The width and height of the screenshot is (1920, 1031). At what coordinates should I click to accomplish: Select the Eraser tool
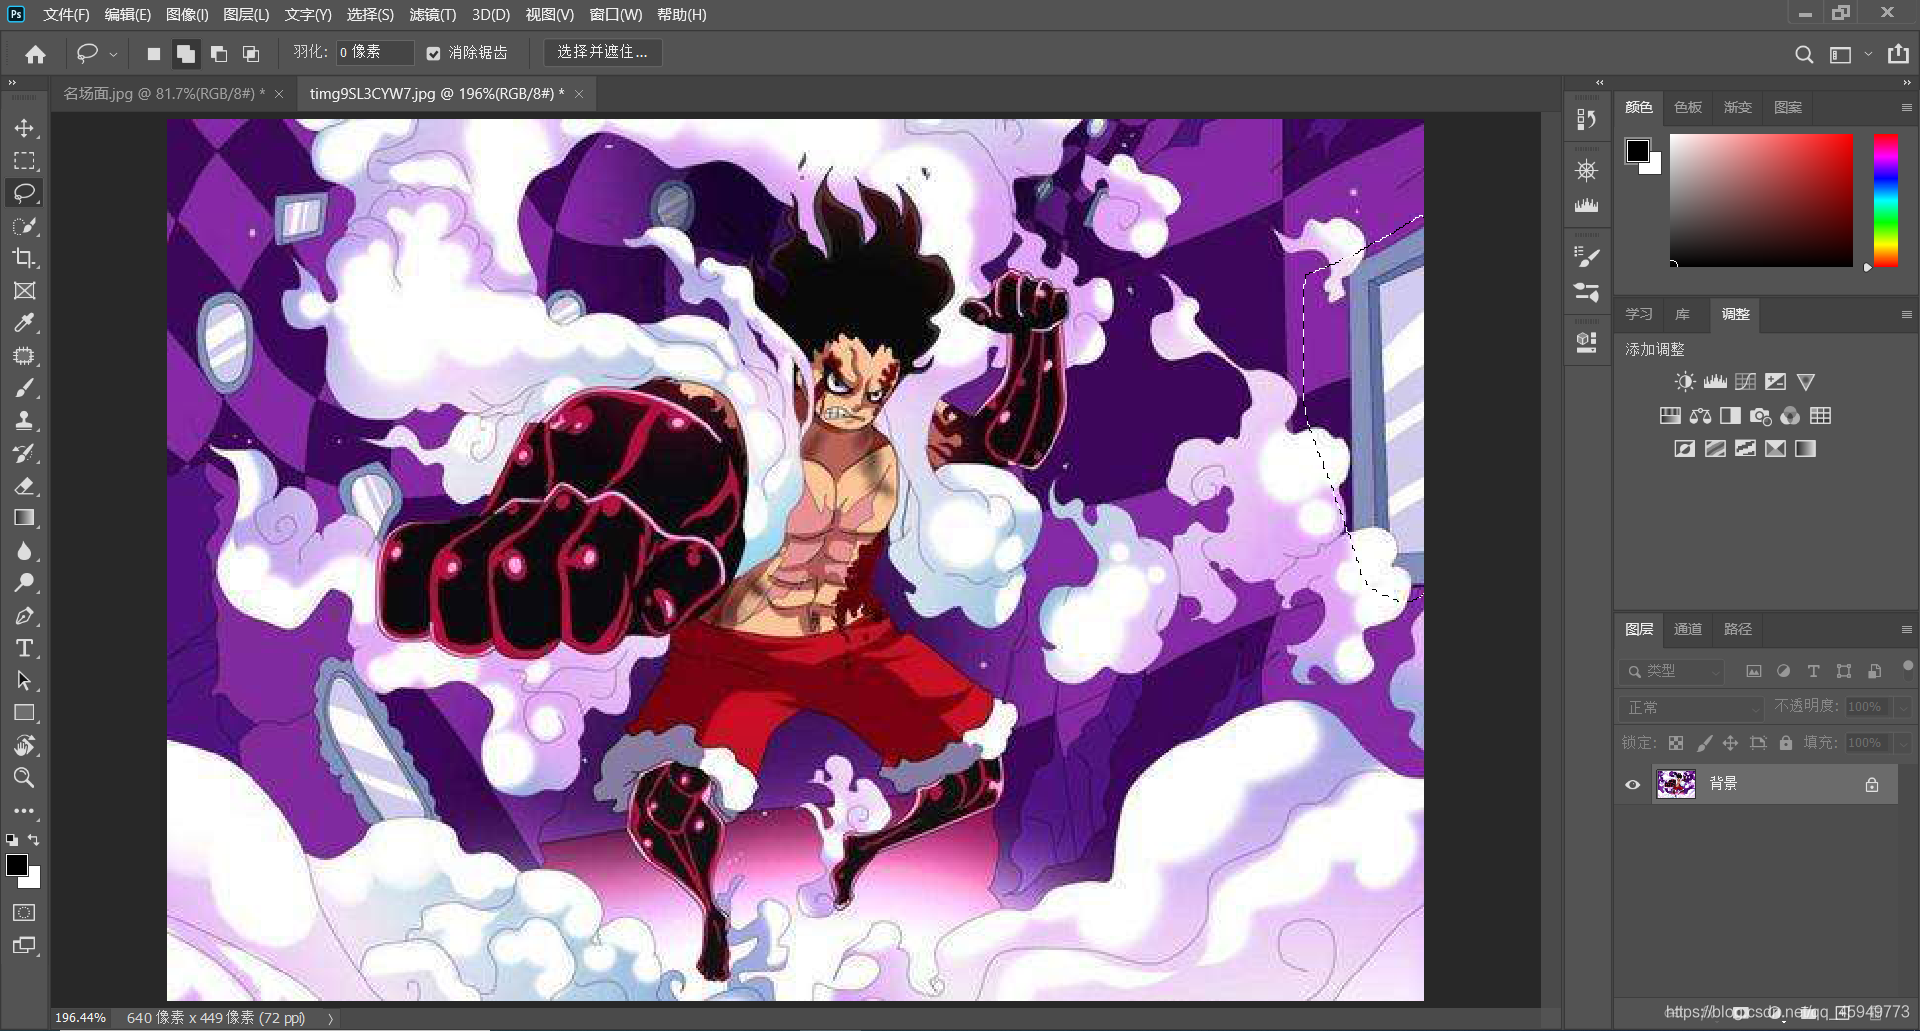(24, 485)
